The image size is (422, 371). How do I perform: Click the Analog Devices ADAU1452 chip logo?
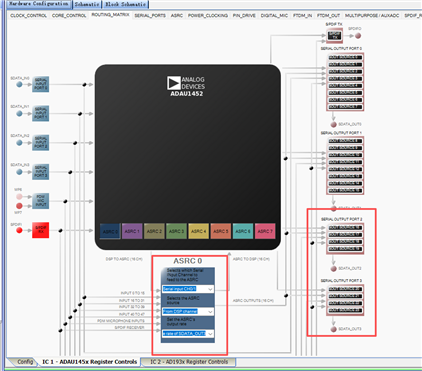[186, 86]
